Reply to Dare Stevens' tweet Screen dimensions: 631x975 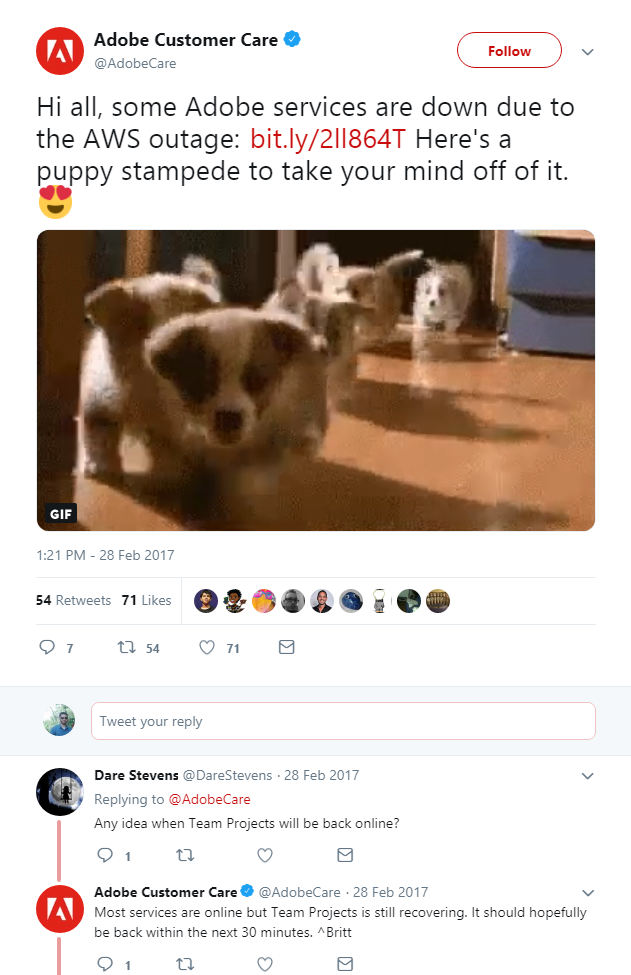tap(105, 855)
